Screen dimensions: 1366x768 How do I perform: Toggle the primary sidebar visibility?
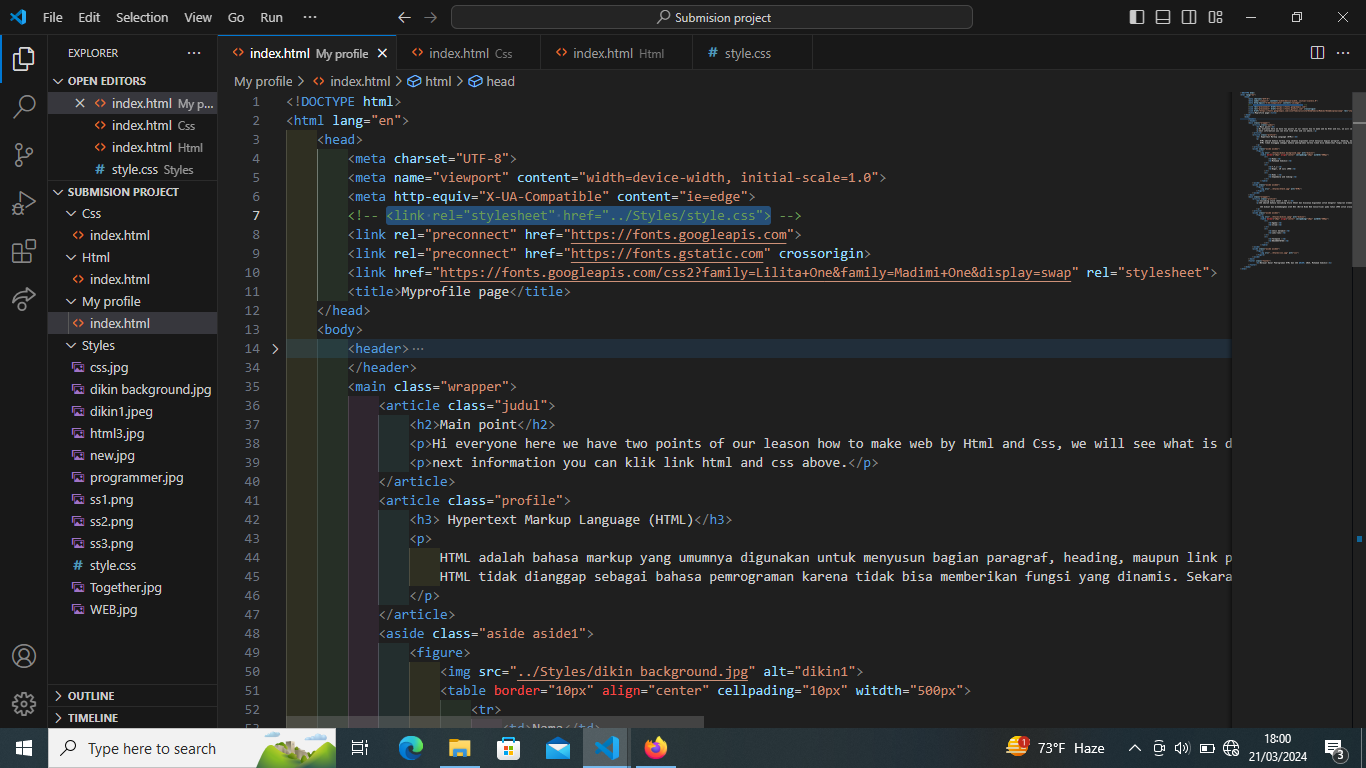(x=1136, y=17)
